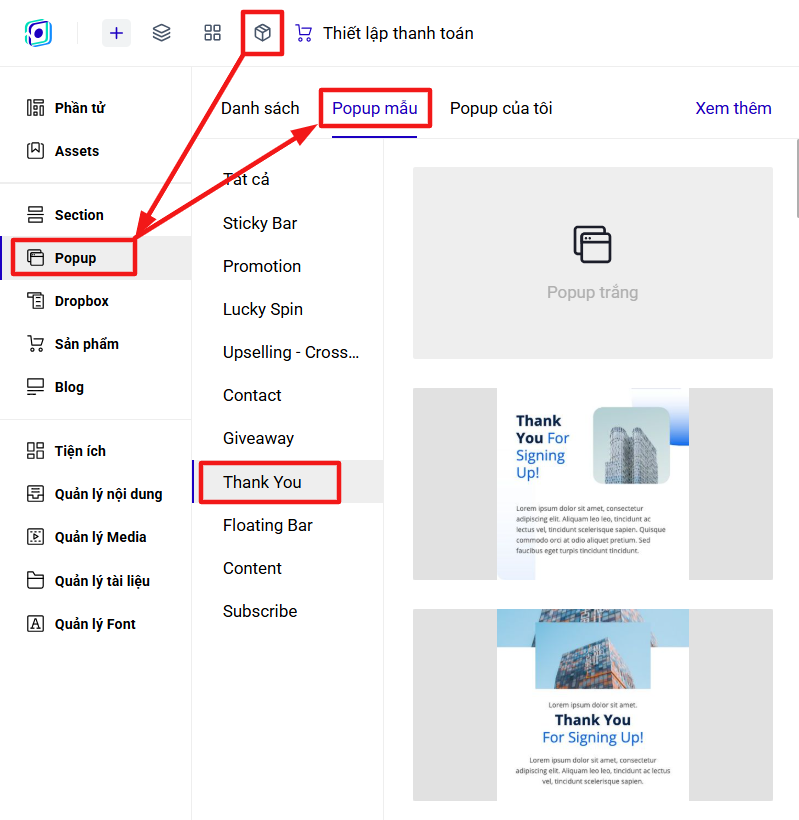The height and width of the screenshot is (820, 799).
Task: Click the cube assets icon in toolbar
Action: [262, 33]
